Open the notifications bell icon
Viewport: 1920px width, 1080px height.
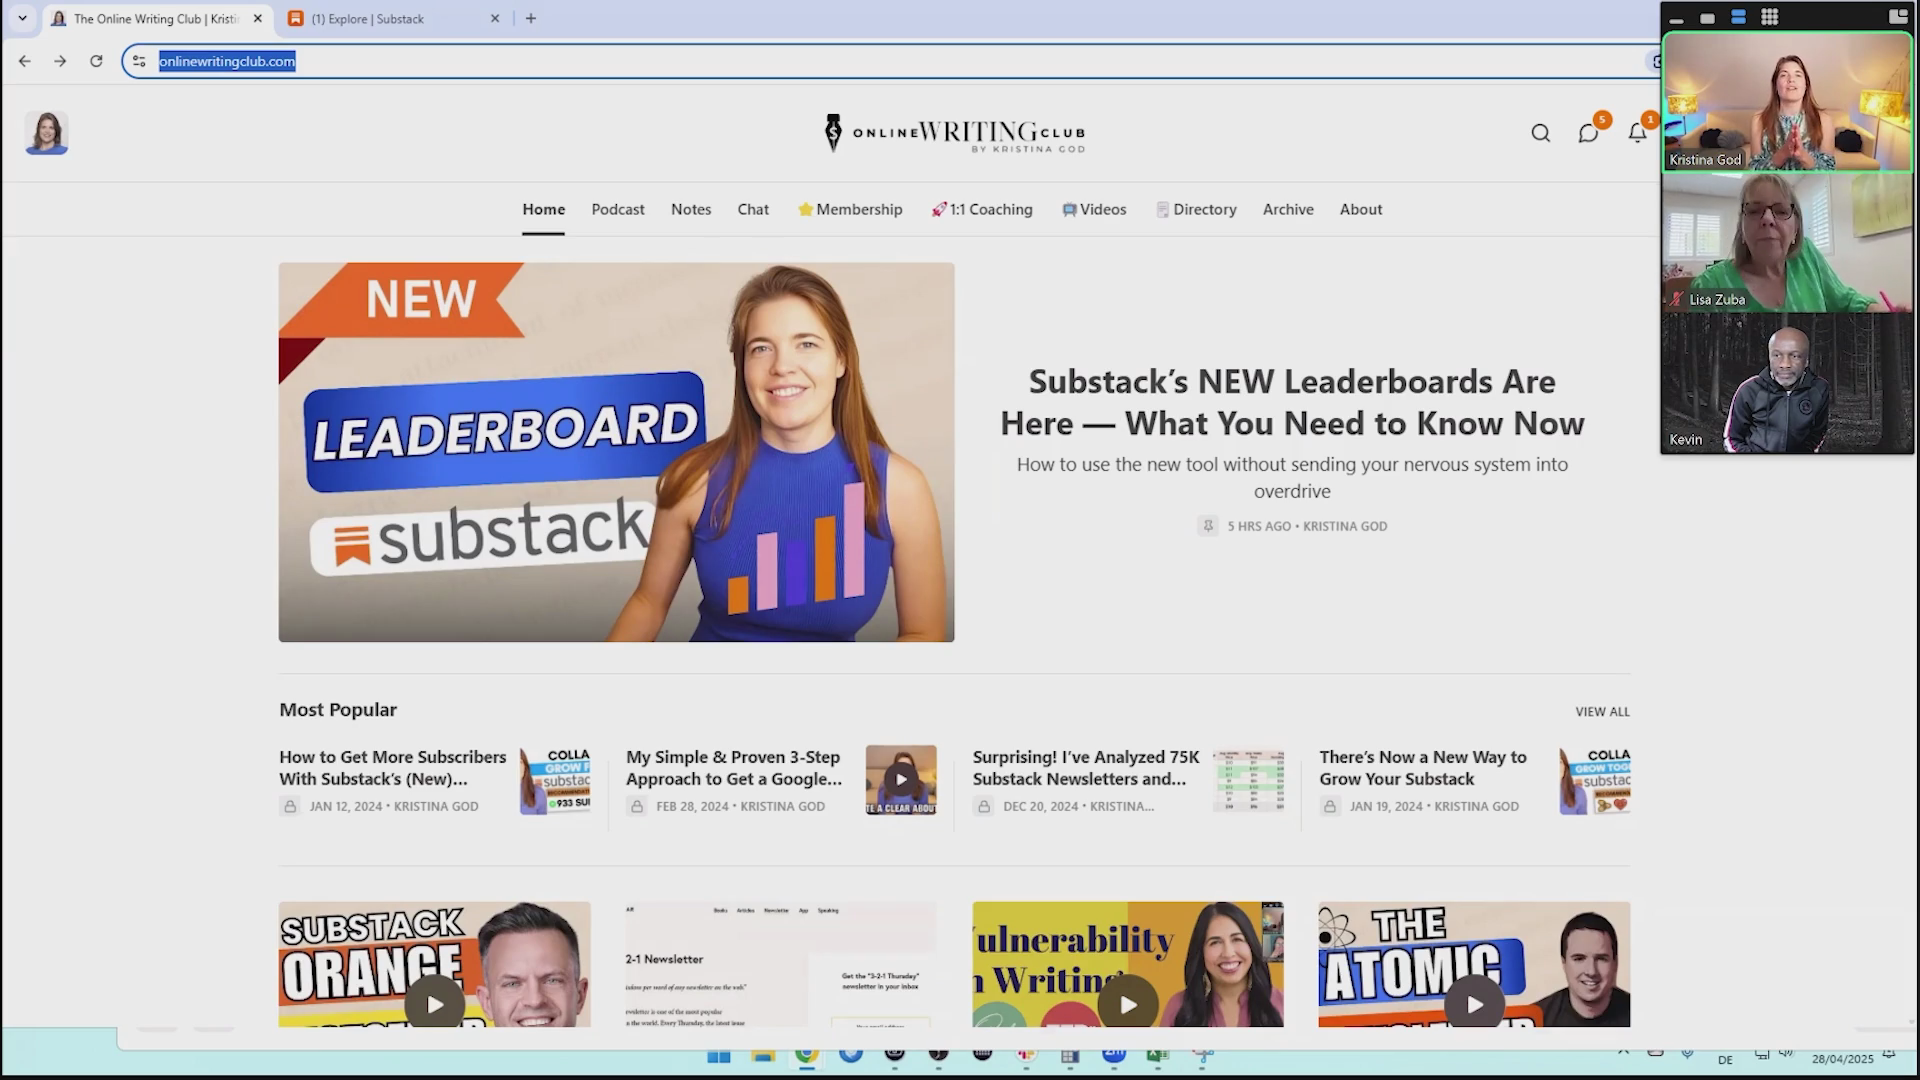[x=1637, y=133]
